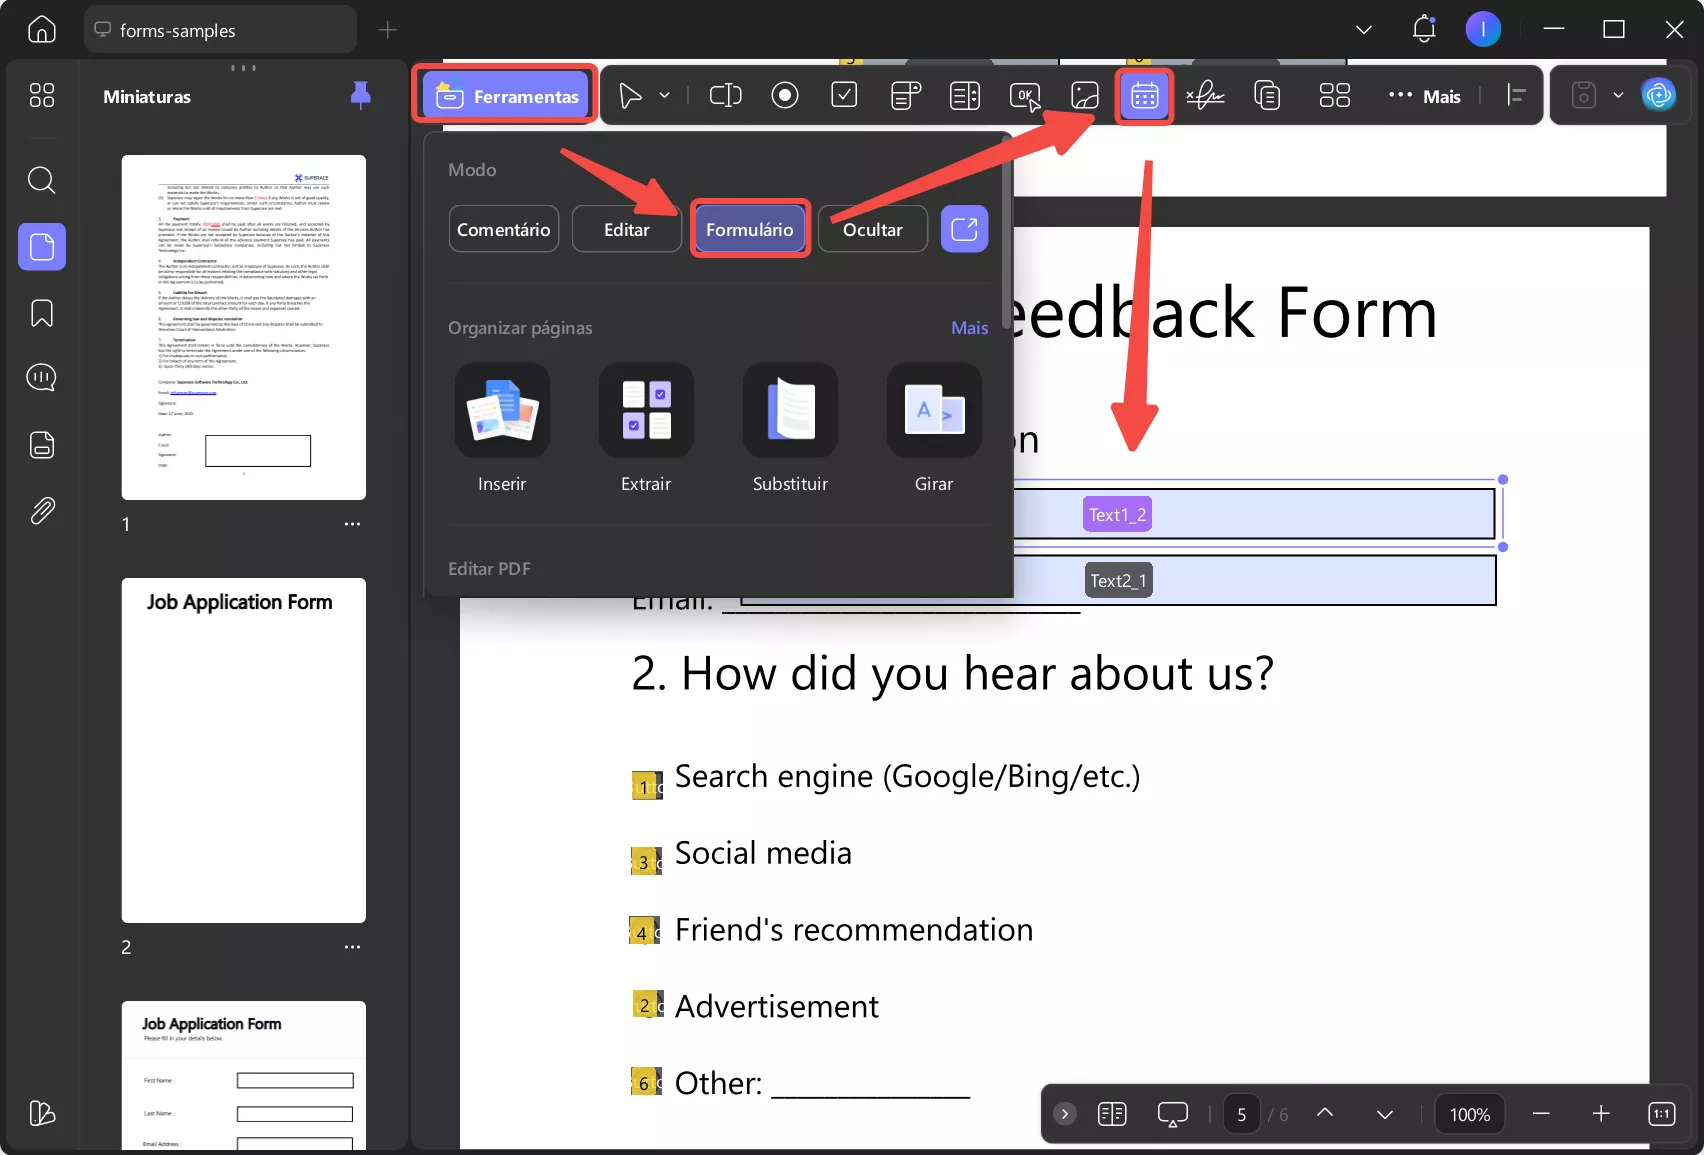Go to the Home screen icon
1704x1155 pixels.
pyautogui.click(x=42, y=30)
